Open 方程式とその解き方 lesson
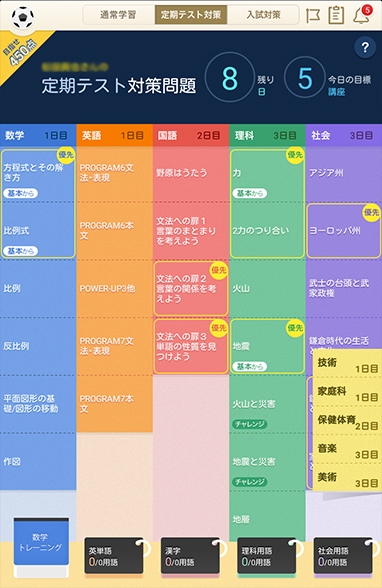 [x=38, y=175]
